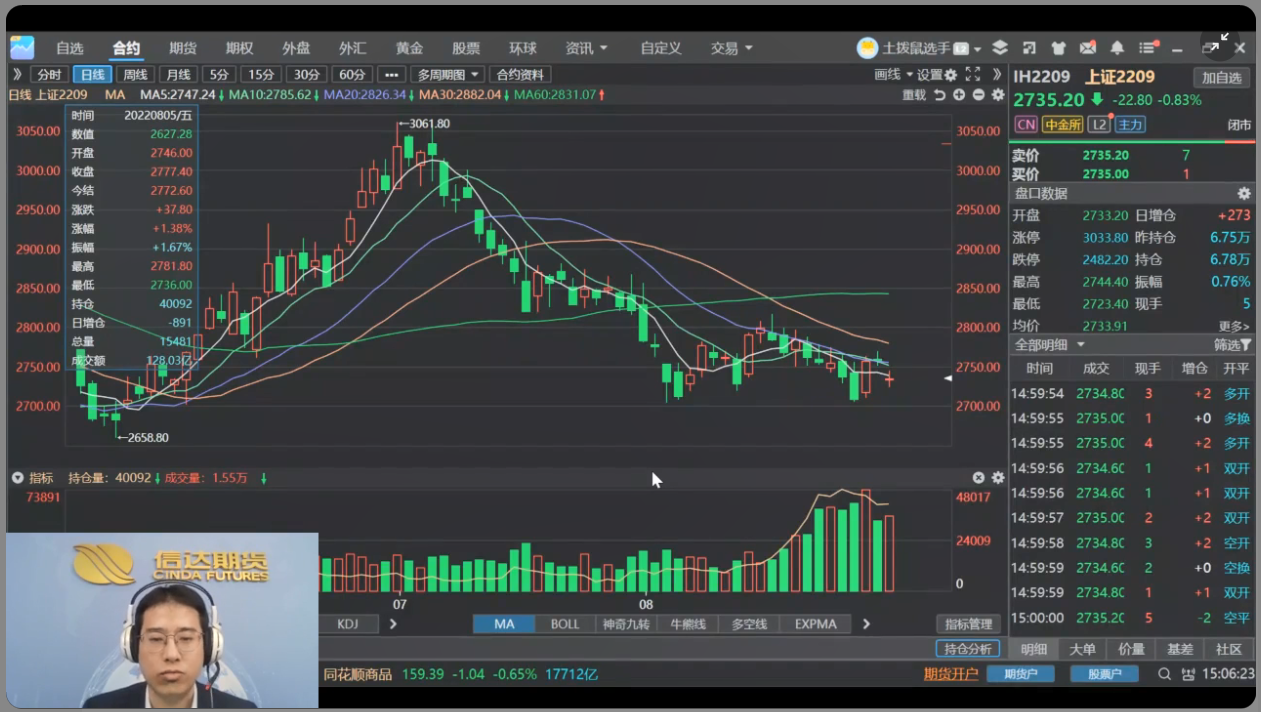1261x712 pixels.
Task: Switch chart period to 周线
Action: 135,75
